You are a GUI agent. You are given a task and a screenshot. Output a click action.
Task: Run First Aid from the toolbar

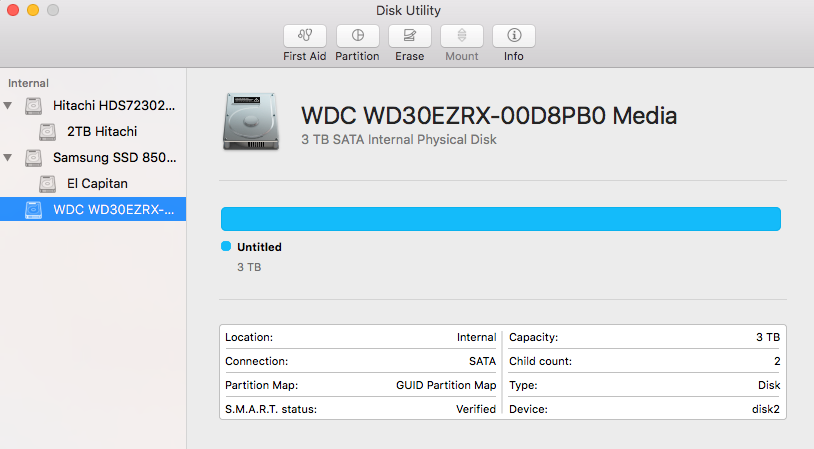click(305, 36)
